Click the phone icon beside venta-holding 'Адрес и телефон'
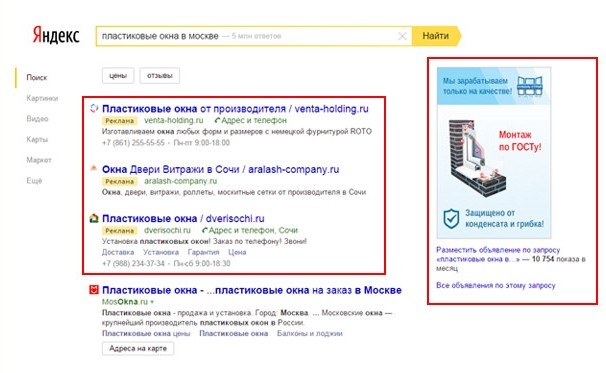 (x=218, y=121)
